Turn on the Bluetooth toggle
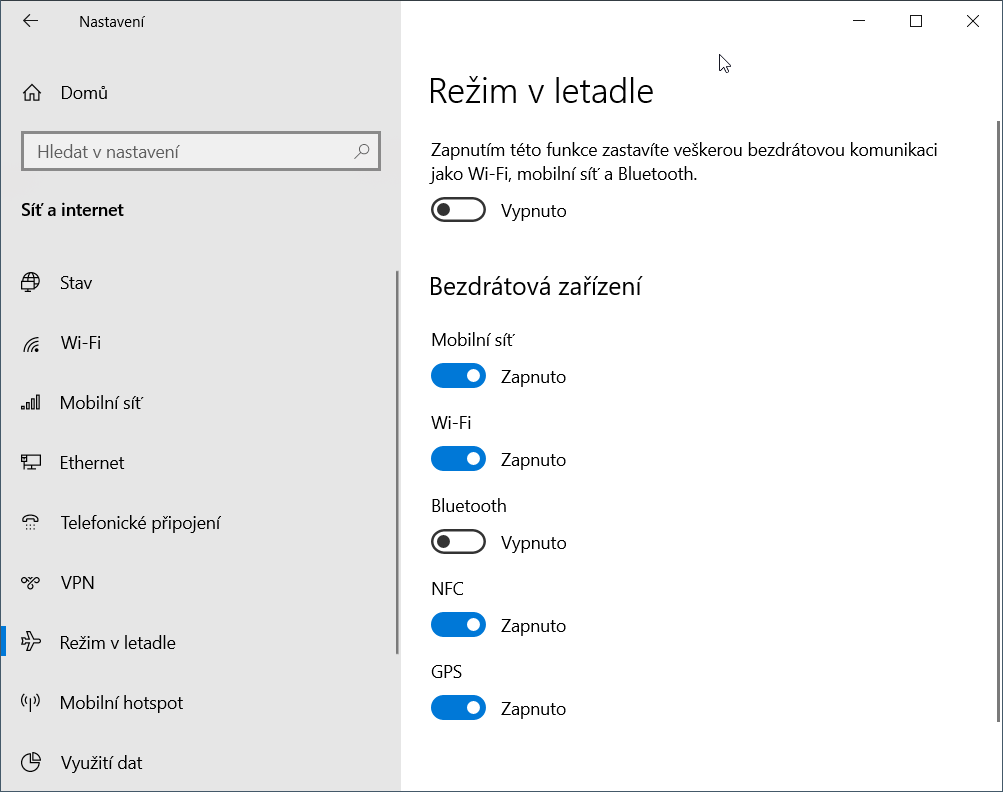Viewport: 1003px width, 792px height. 458,543
